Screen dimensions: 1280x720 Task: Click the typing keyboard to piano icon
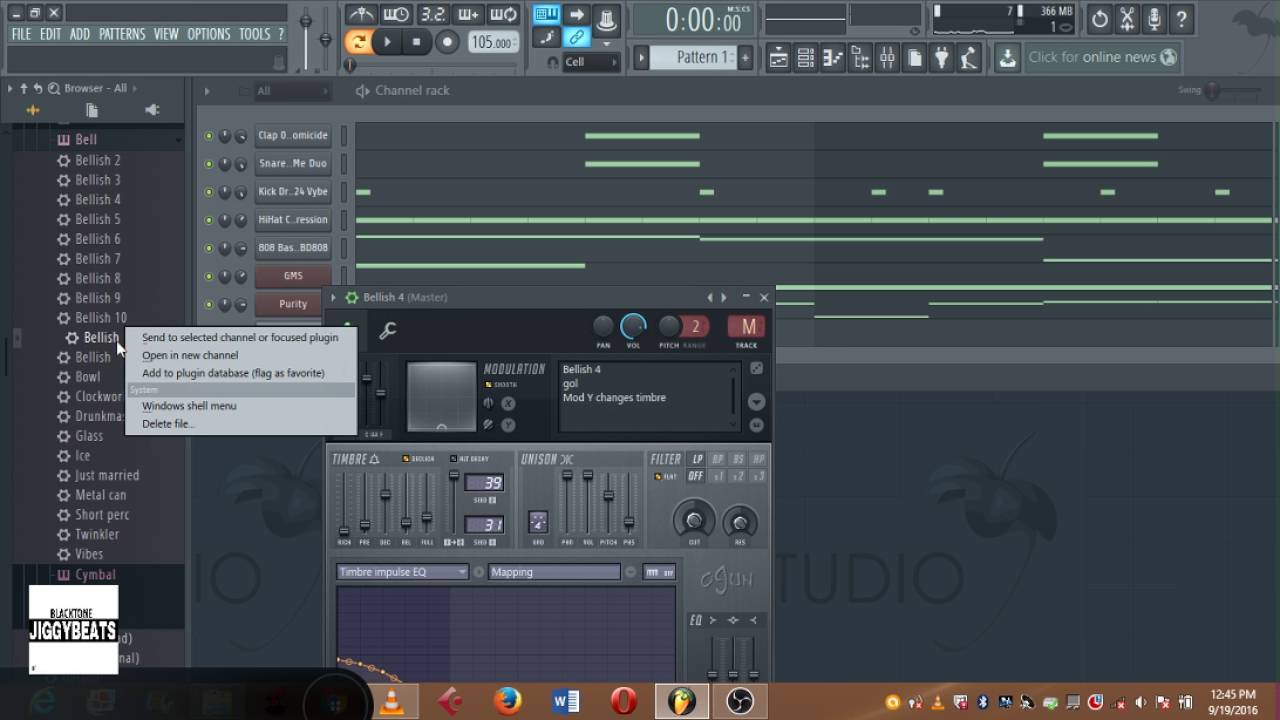click(x=546, y=14)
